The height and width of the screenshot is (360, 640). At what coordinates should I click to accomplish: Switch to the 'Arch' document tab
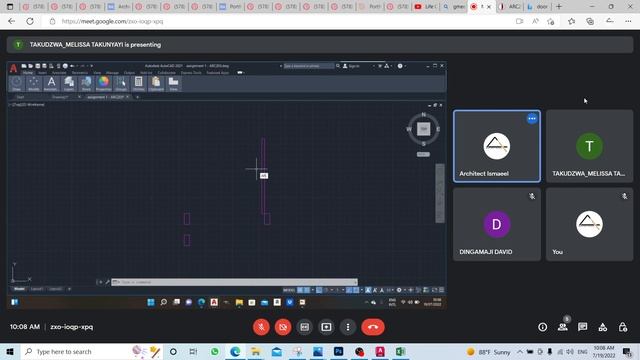pyautogui.click(x=118, y=7)
